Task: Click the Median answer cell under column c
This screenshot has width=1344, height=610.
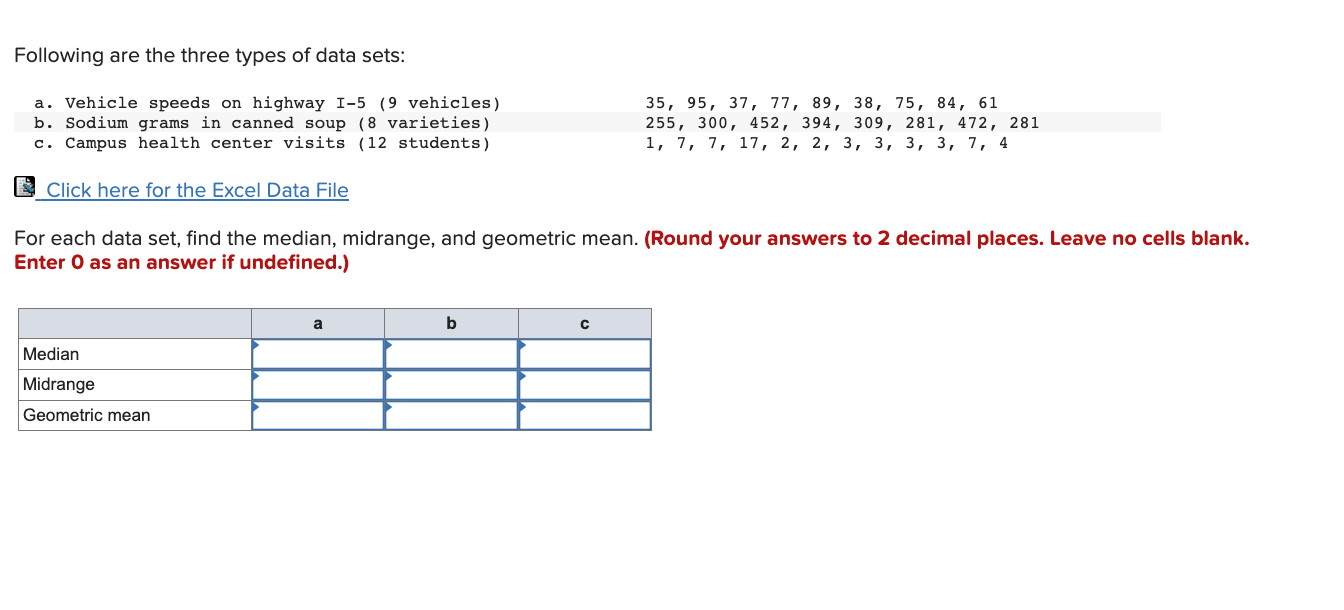Action: click(585, 353)
